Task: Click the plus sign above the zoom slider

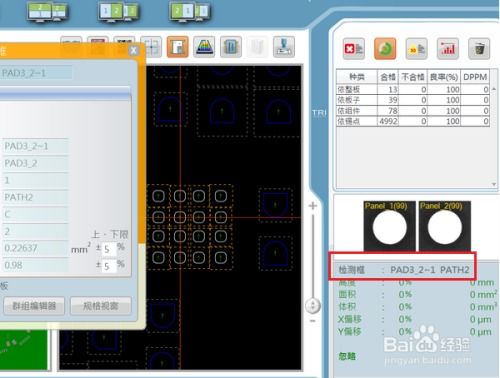Action: [x=313, y=206]
